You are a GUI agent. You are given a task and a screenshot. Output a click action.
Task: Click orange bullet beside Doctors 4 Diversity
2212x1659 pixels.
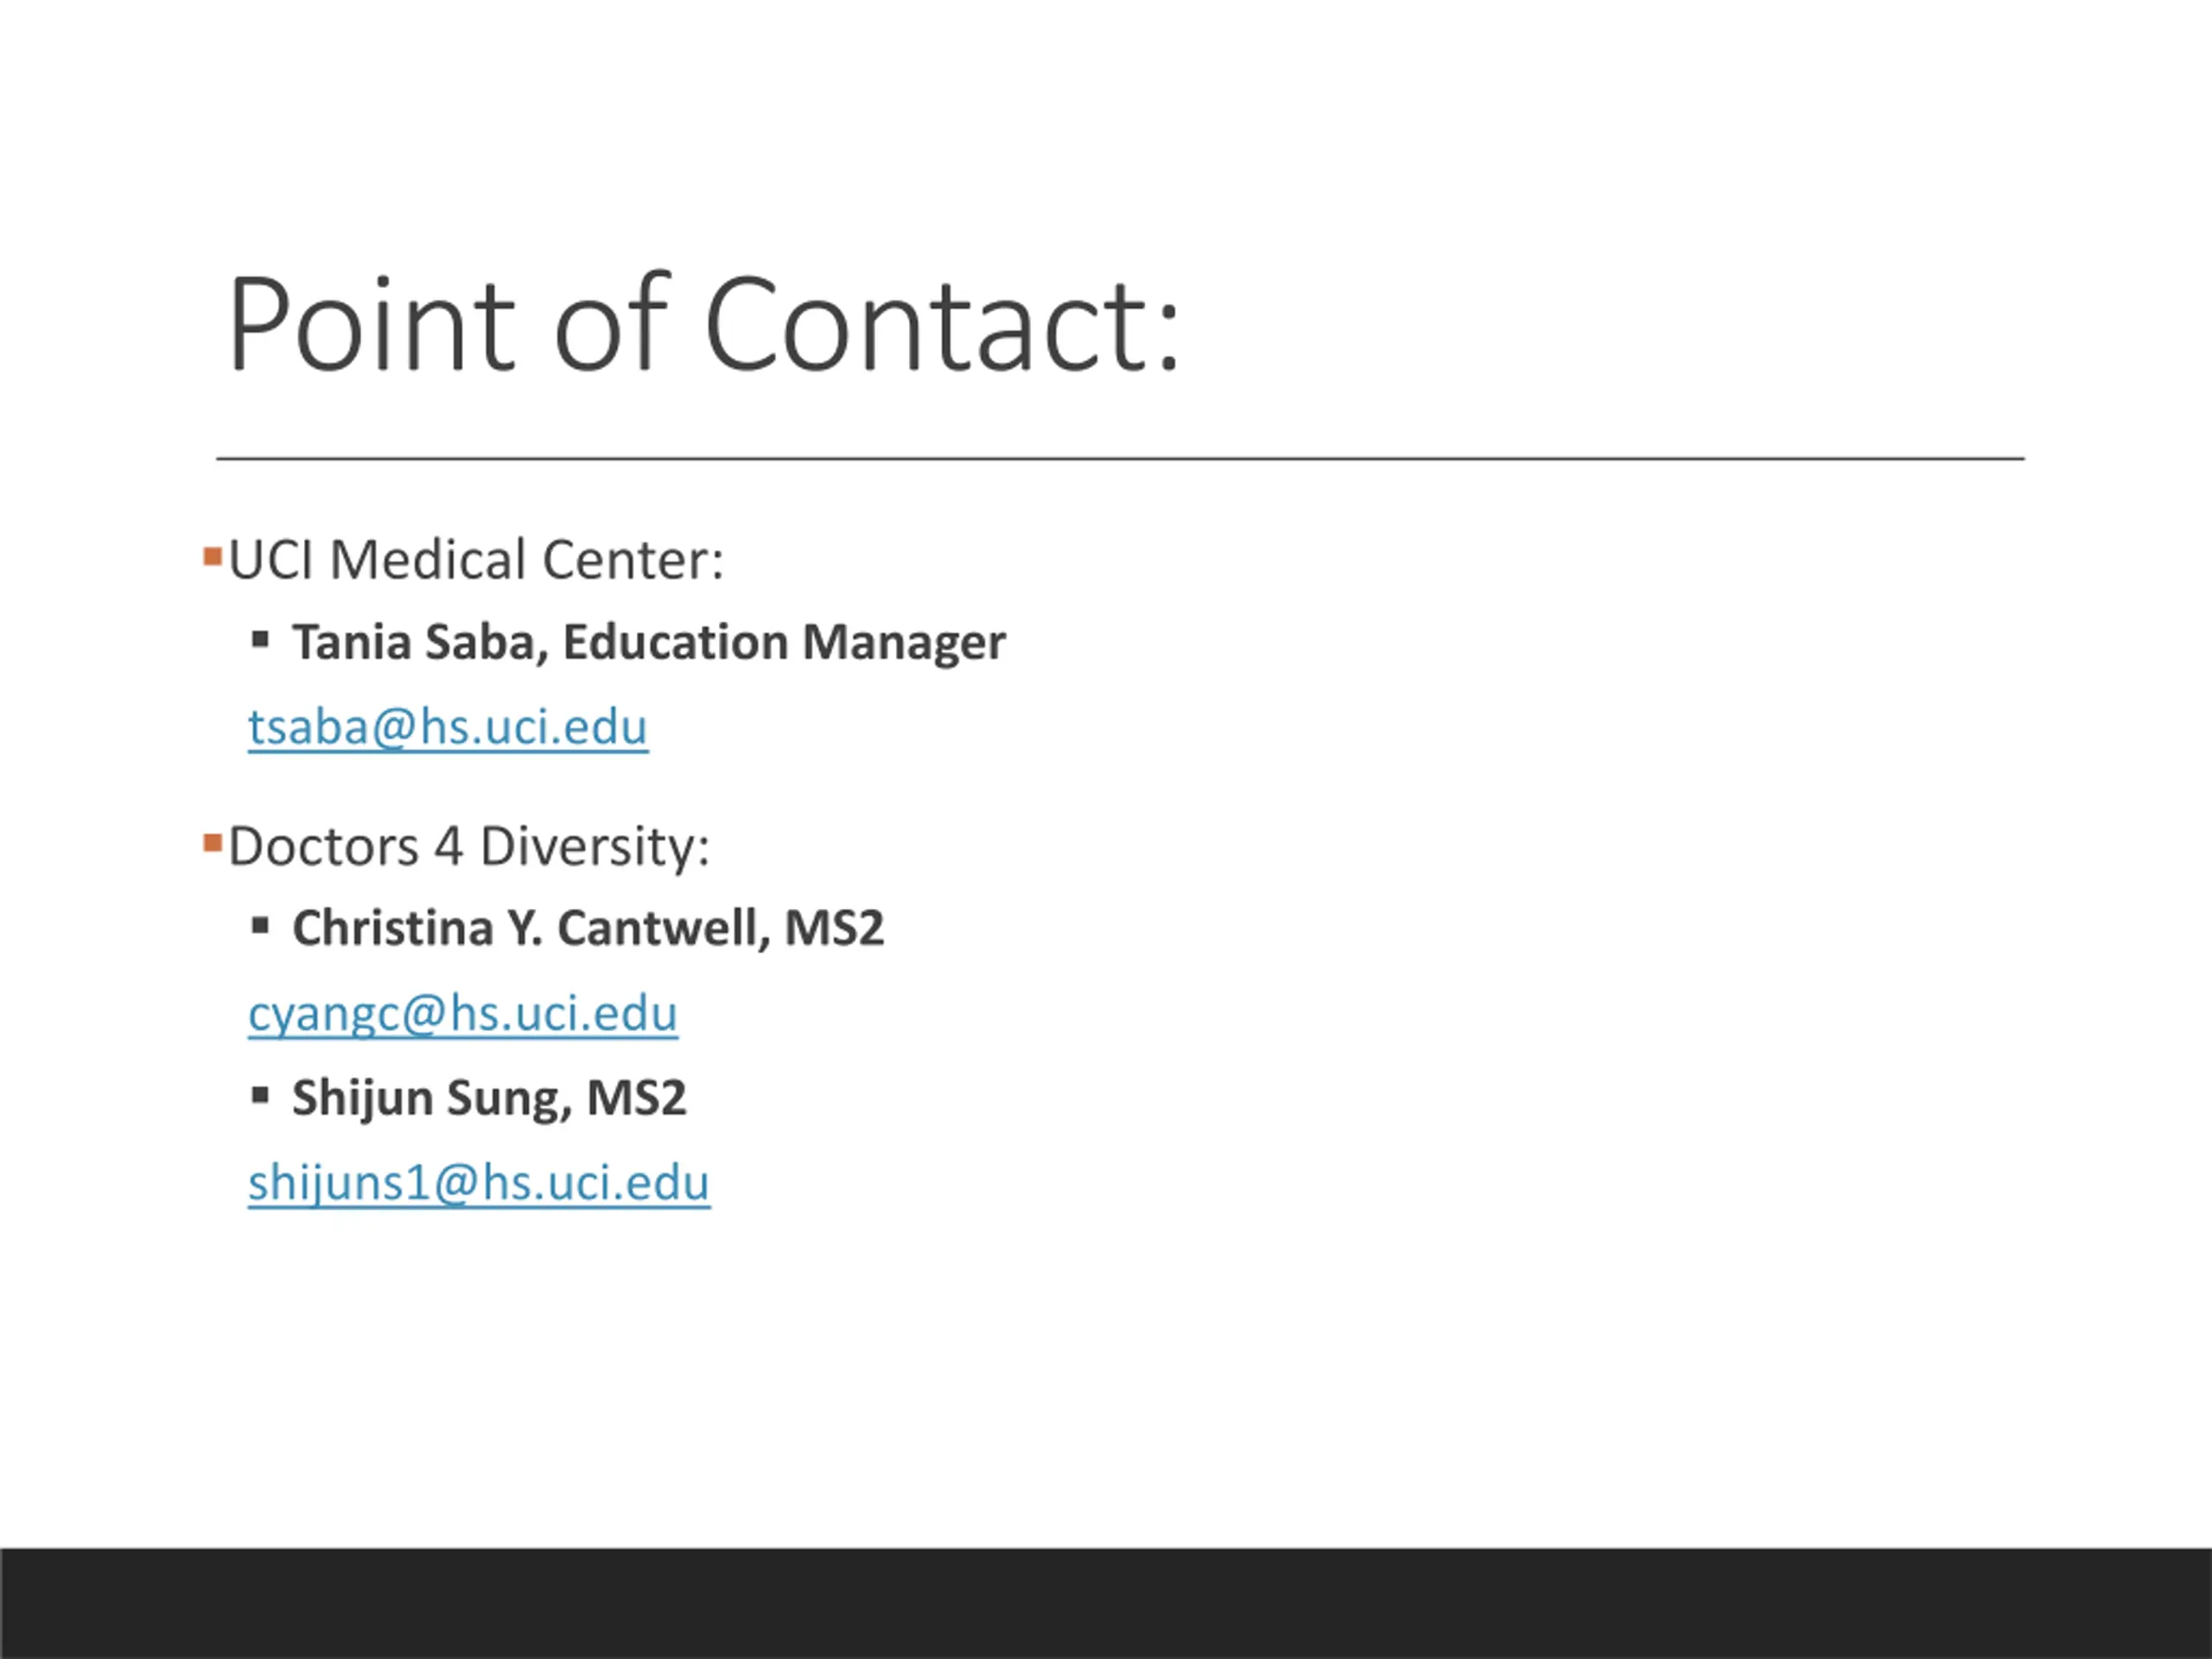(x=212, y=843)
